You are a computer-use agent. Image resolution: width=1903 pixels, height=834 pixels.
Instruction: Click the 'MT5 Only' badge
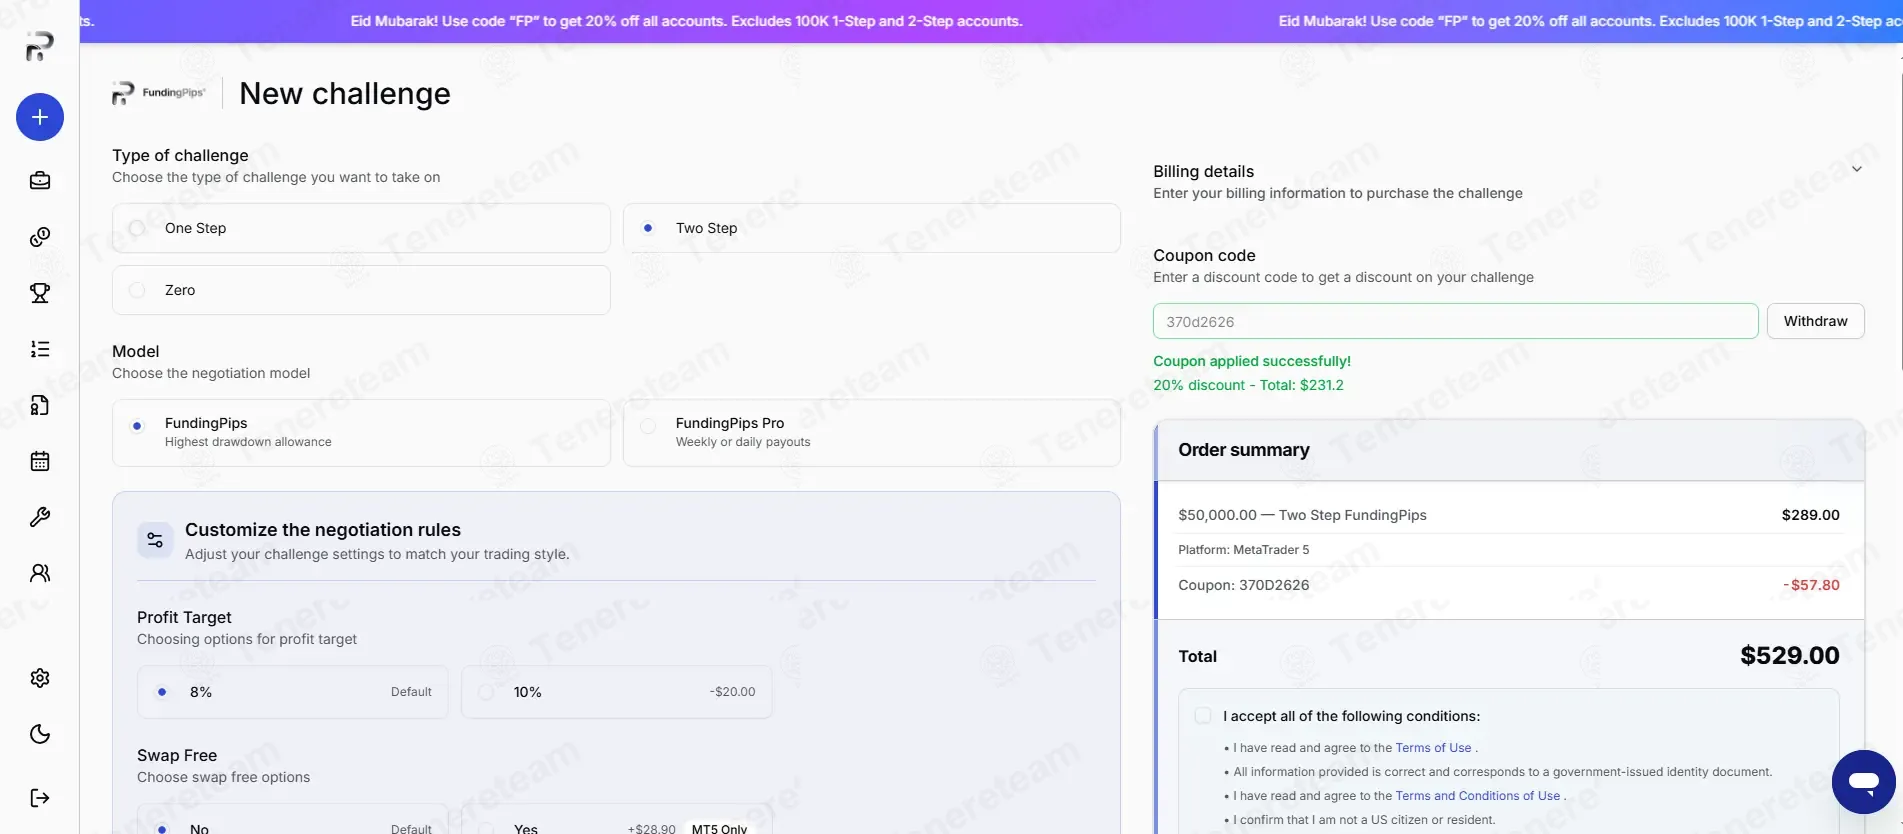pyautogui.click(x=719, y=828)
